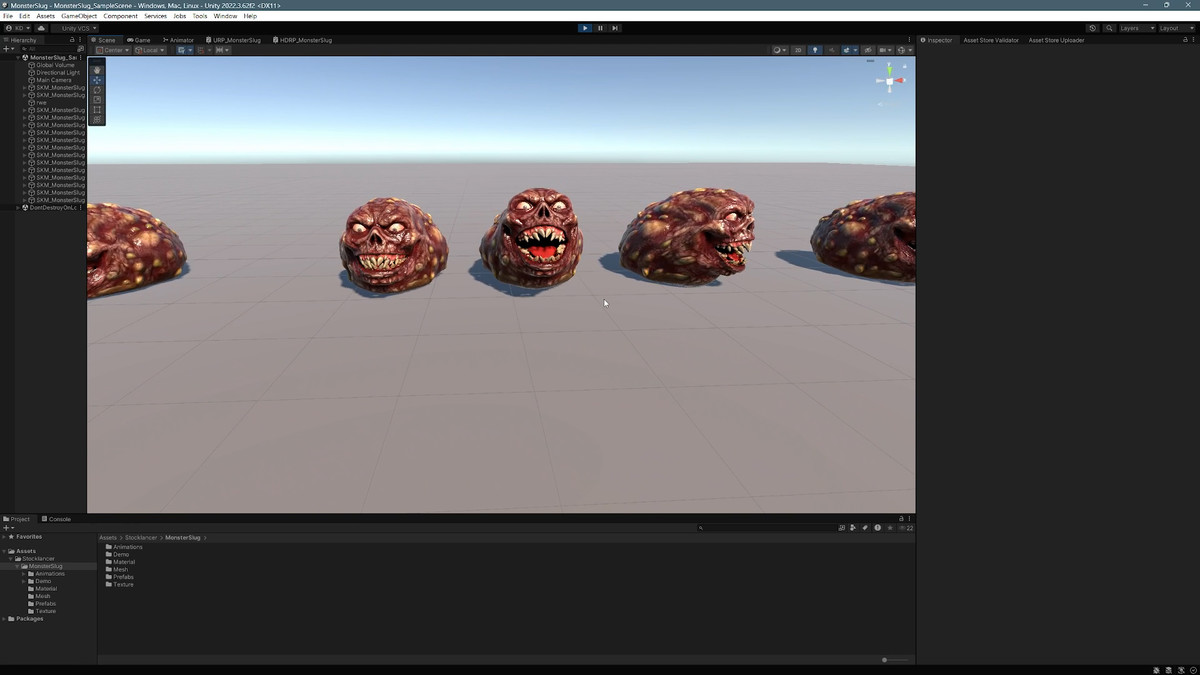Switch to the Game tab

pyautogui.click(x=139, y=40)
